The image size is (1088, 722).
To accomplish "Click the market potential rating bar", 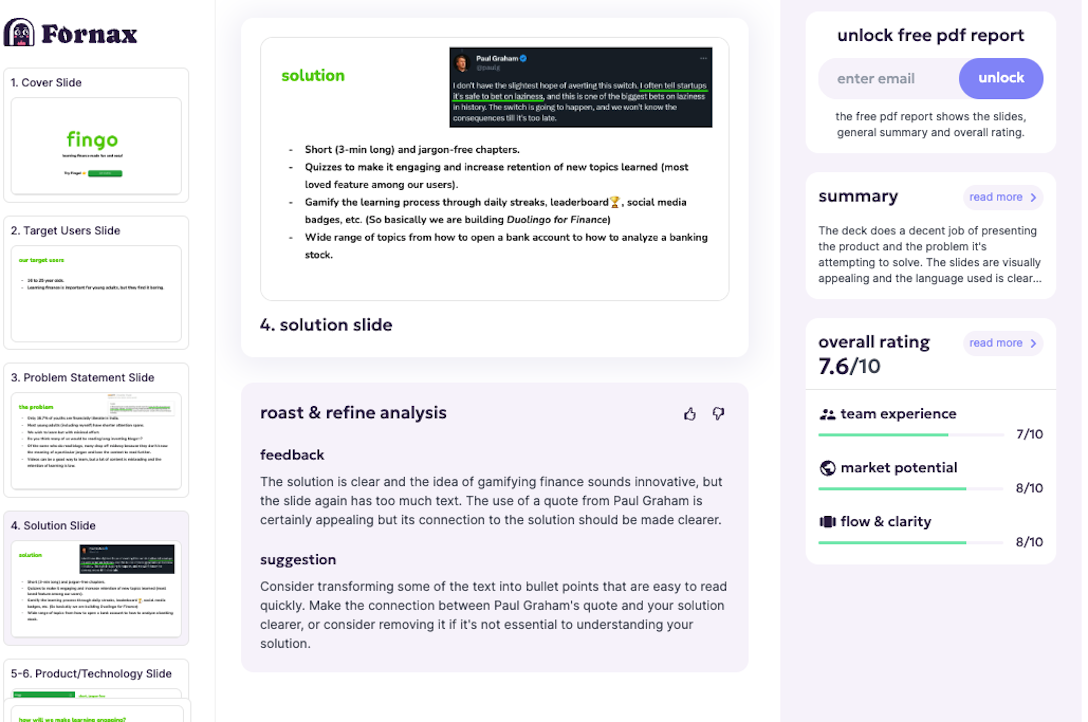I will [911, 489].
